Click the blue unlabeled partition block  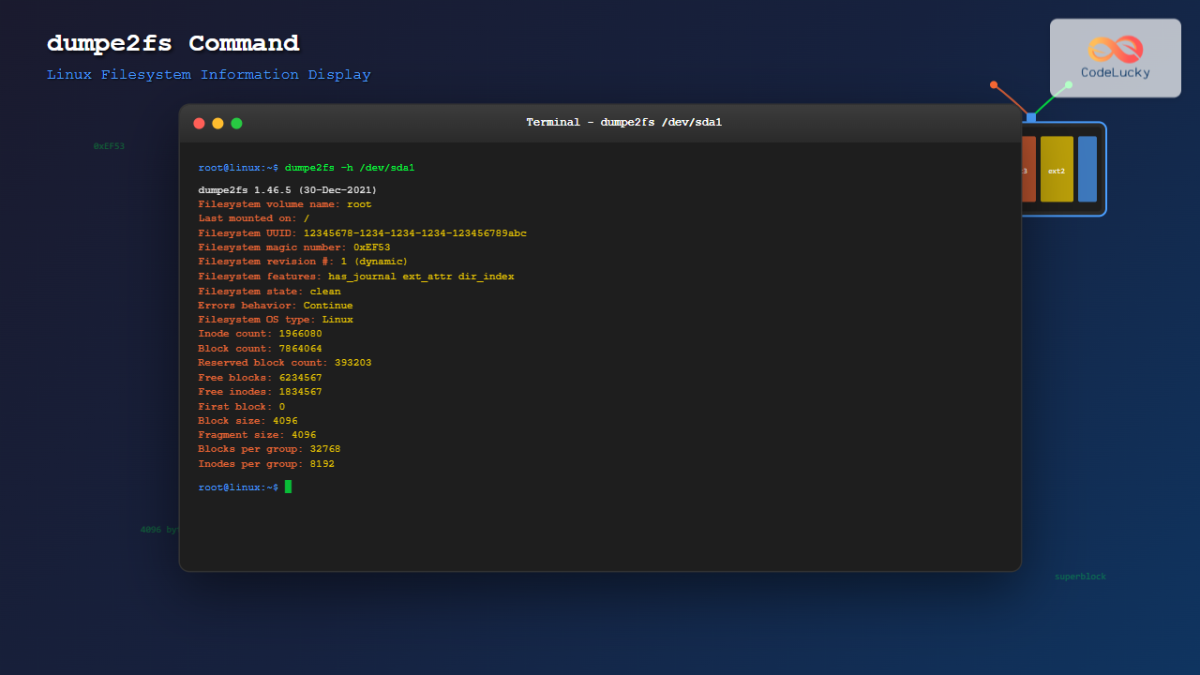click(1088, 168)
